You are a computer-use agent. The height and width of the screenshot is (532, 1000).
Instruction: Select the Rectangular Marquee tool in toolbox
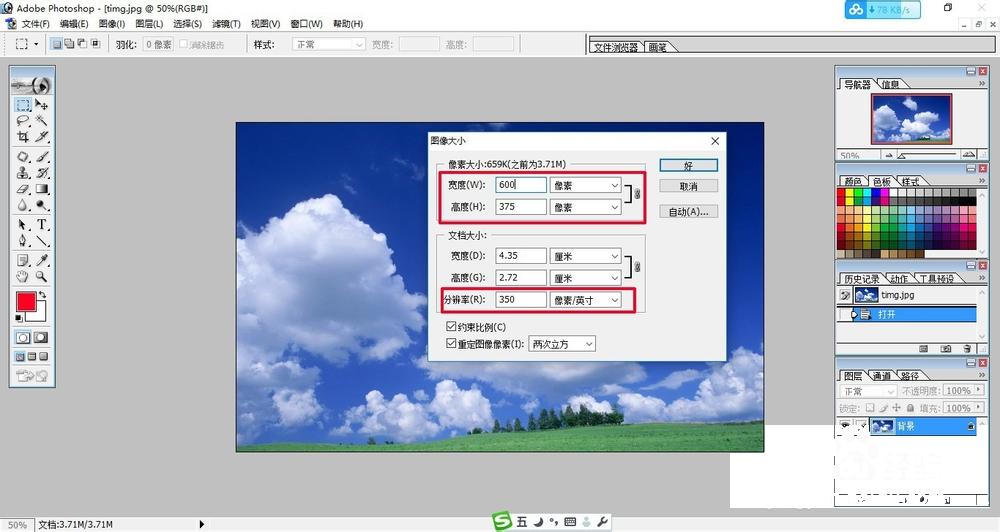pos(23,104)
